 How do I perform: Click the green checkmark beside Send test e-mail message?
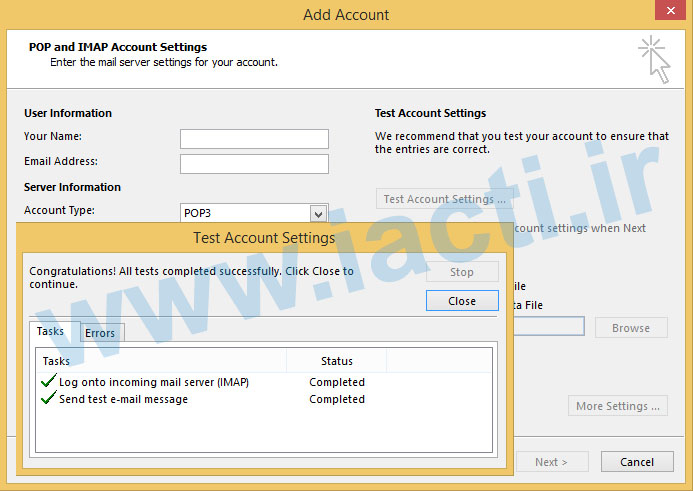tap(47, 399)
